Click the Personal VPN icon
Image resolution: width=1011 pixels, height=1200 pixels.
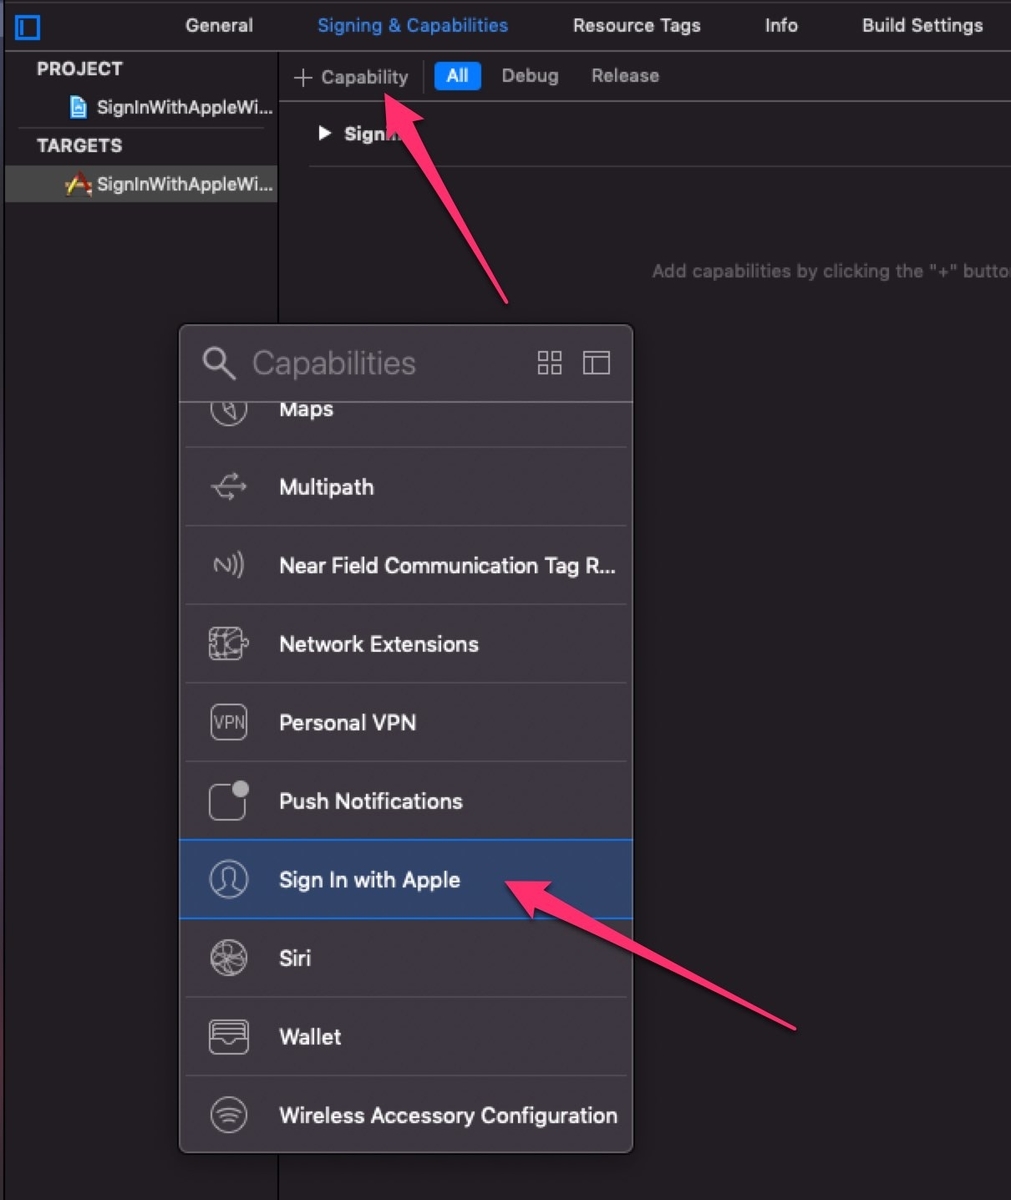tap(228, 722)
